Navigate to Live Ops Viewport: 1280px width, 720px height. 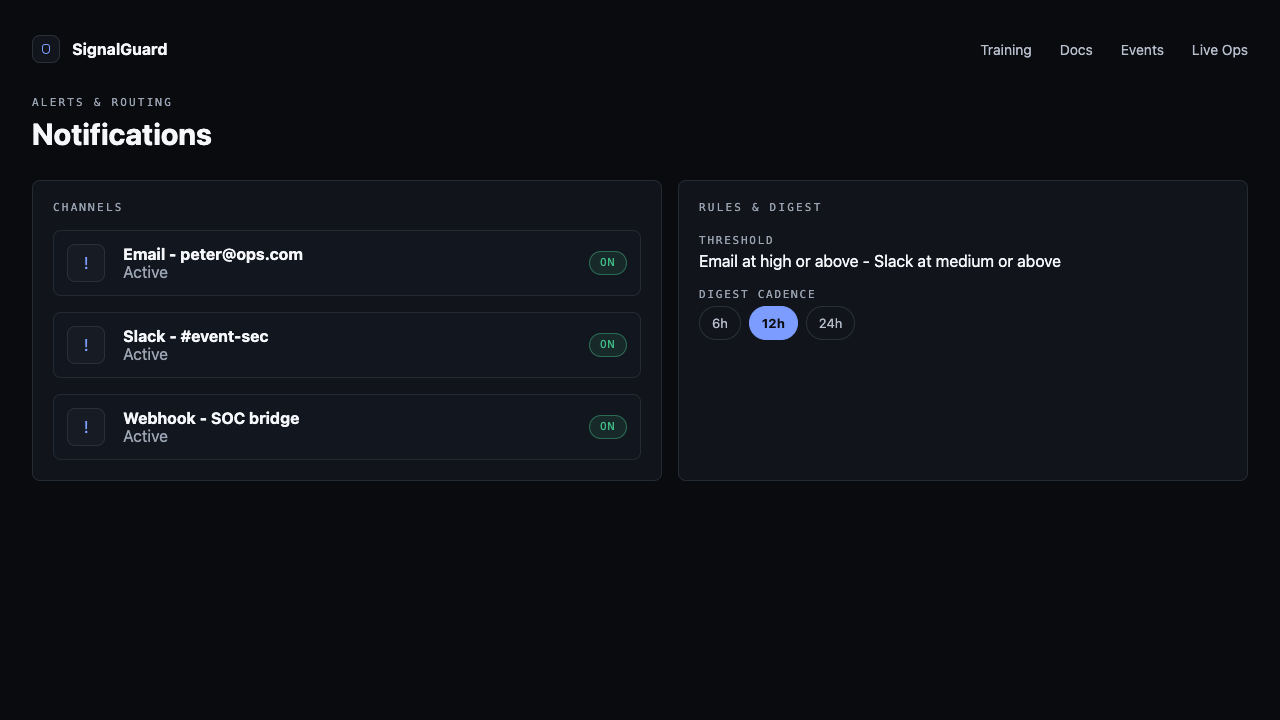[1220, 50]
